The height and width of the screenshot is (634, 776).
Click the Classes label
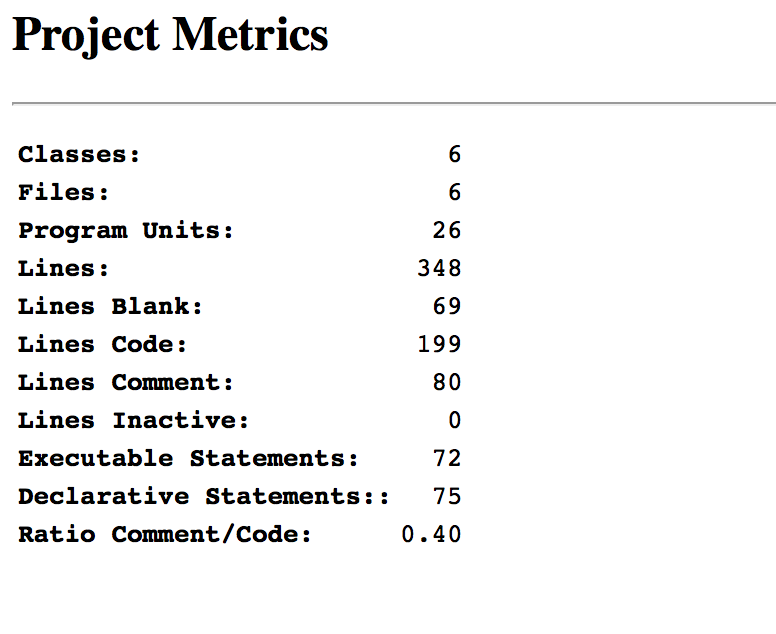79,155
